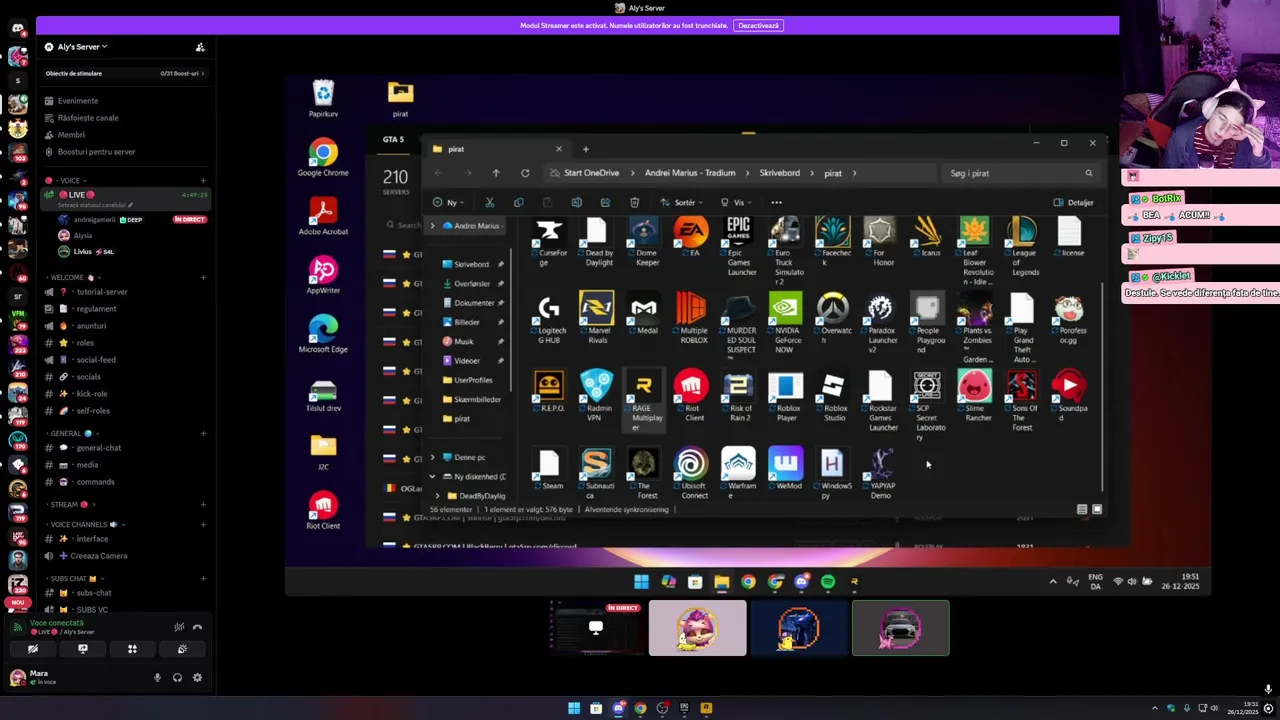Expand Denne pc in Explorer navigation tree
Screen dimensions: 1280x720
[x=433, y=457]
